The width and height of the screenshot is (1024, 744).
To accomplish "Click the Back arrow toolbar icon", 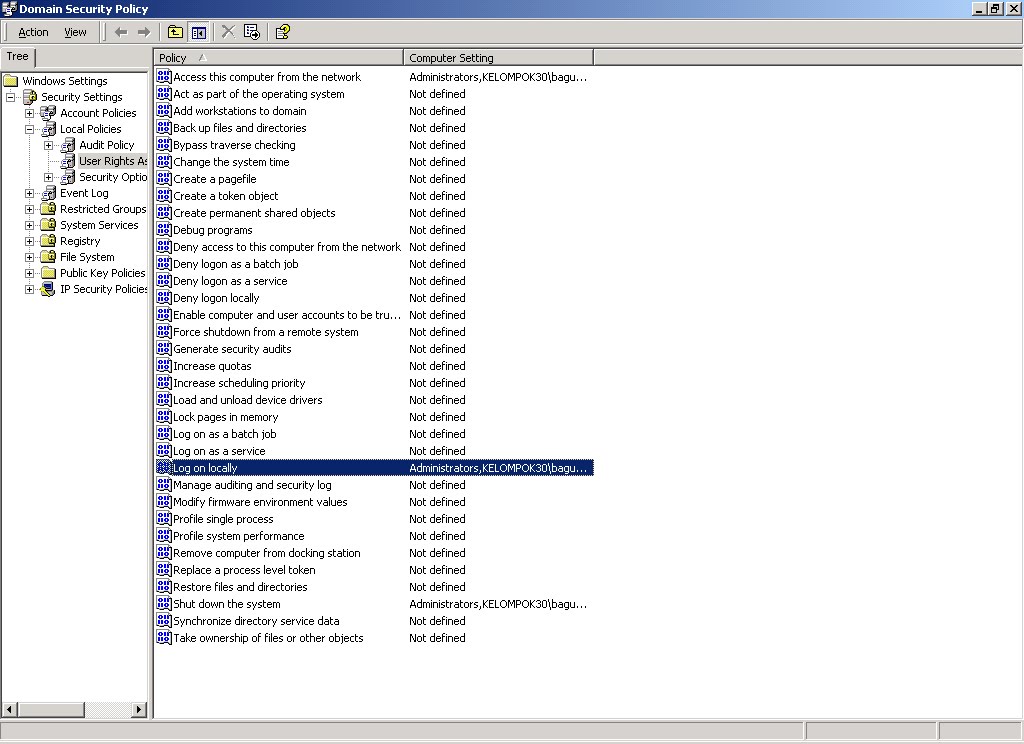I will pos(121,32).
